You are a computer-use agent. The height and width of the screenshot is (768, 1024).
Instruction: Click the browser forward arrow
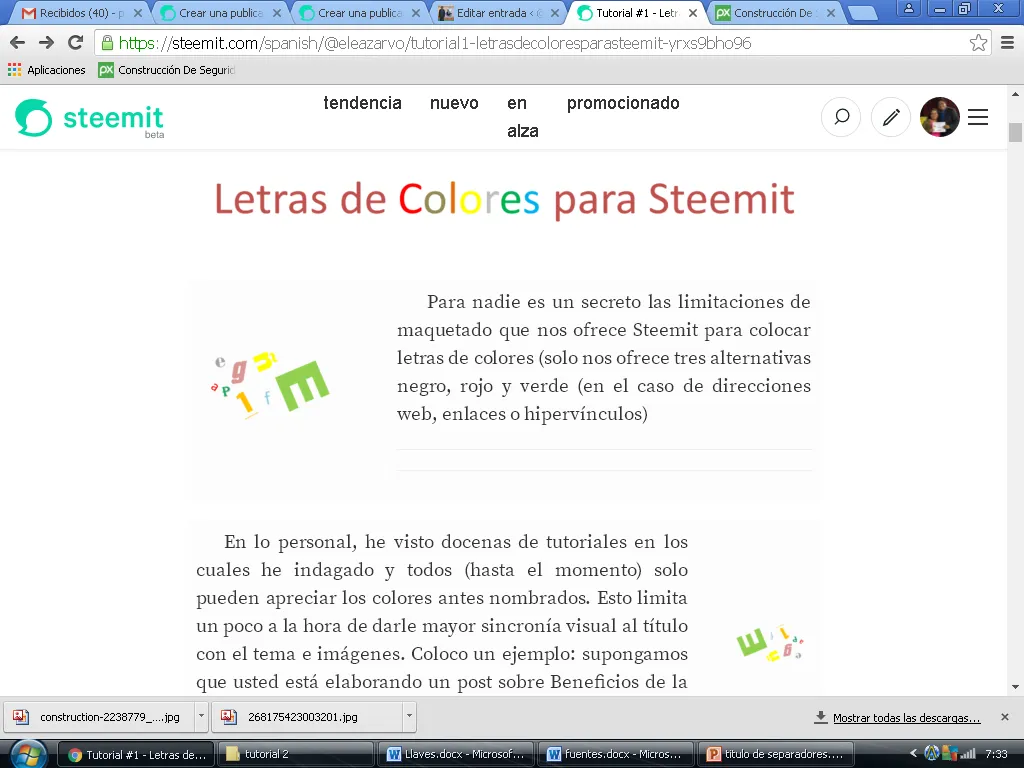(46, 43)
